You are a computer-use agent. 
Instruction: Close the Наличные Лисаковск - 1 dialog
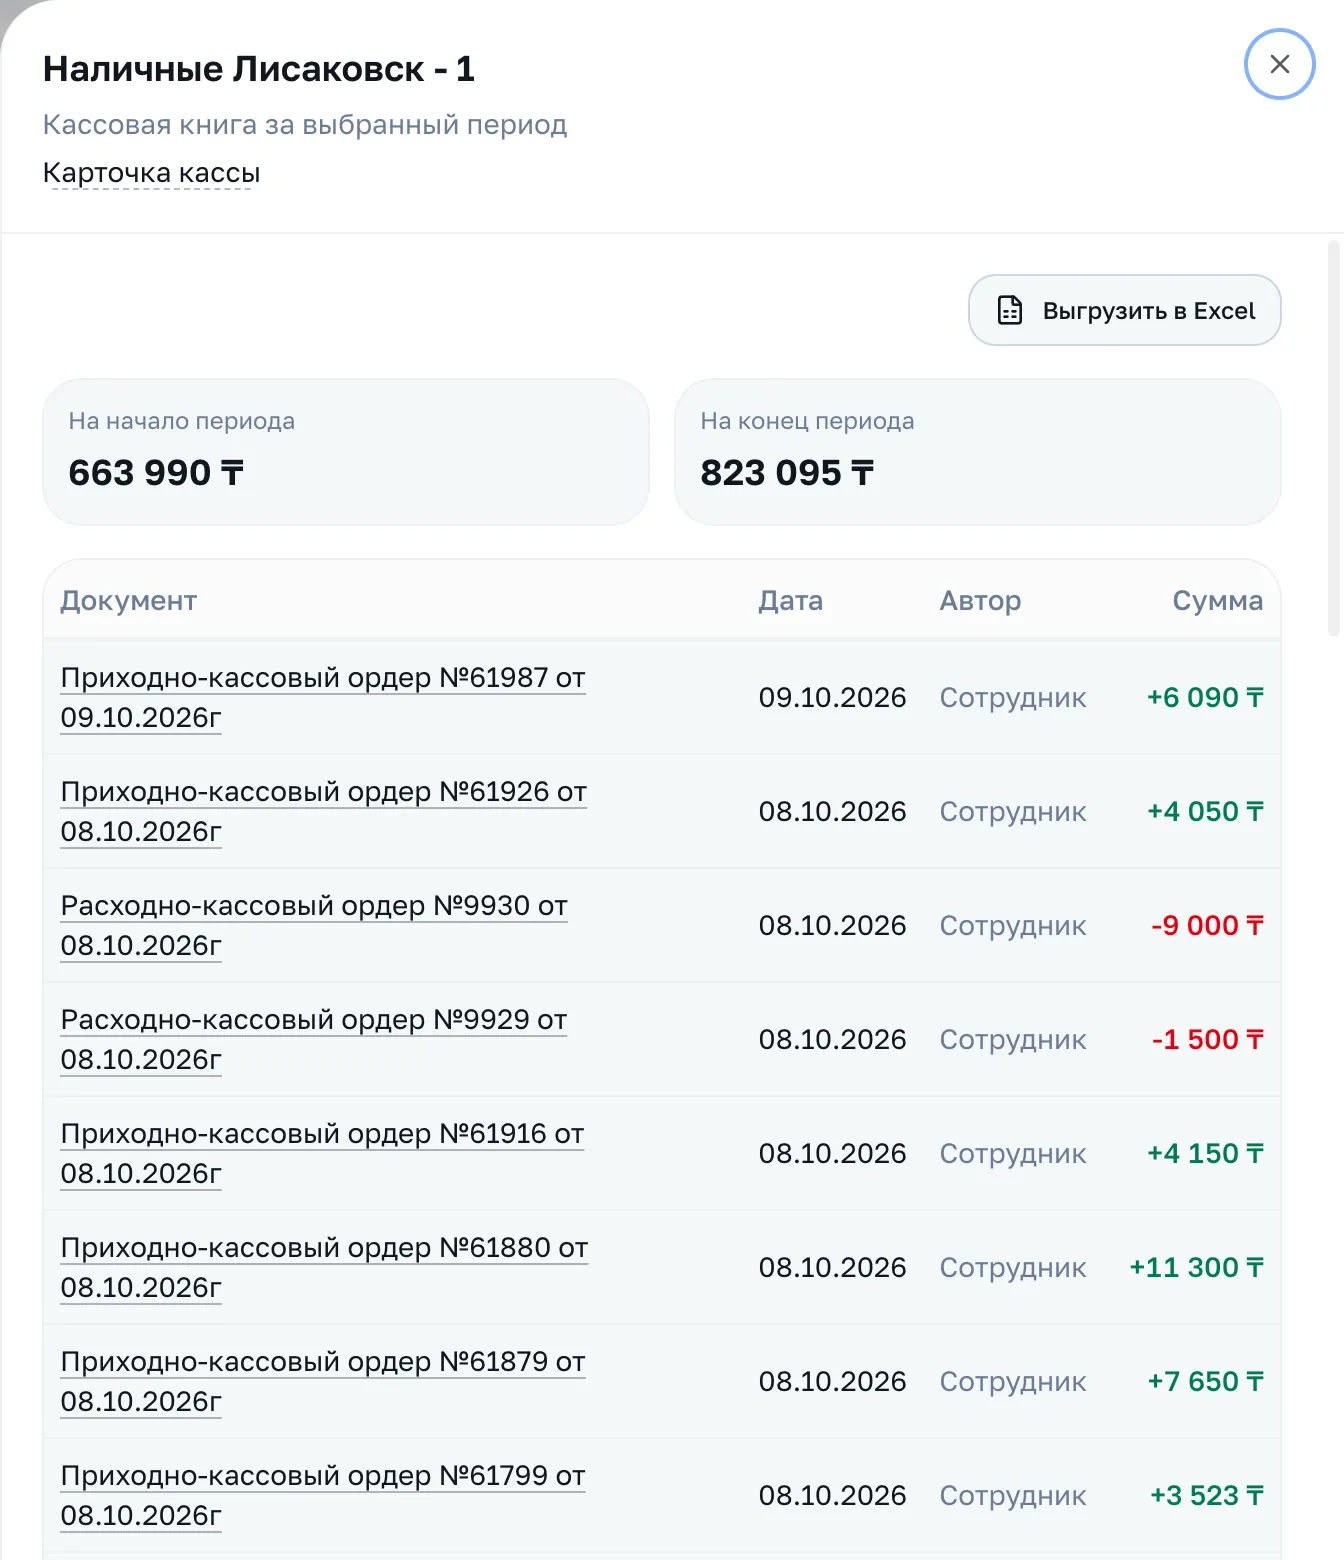(1279, 64)
